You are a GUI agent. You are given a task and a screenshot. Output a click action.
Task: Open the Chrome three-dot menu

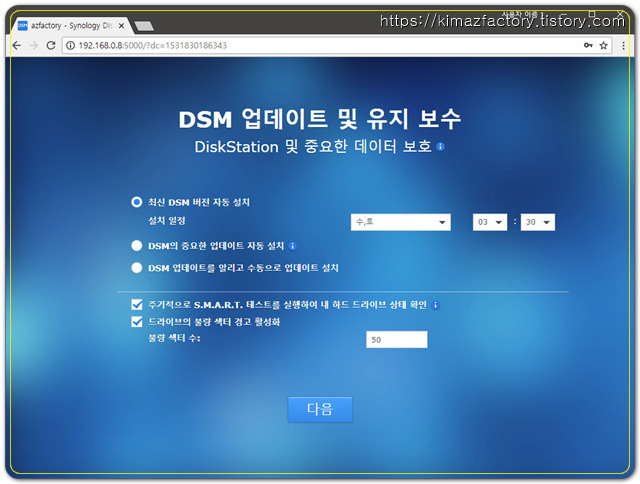623,45
